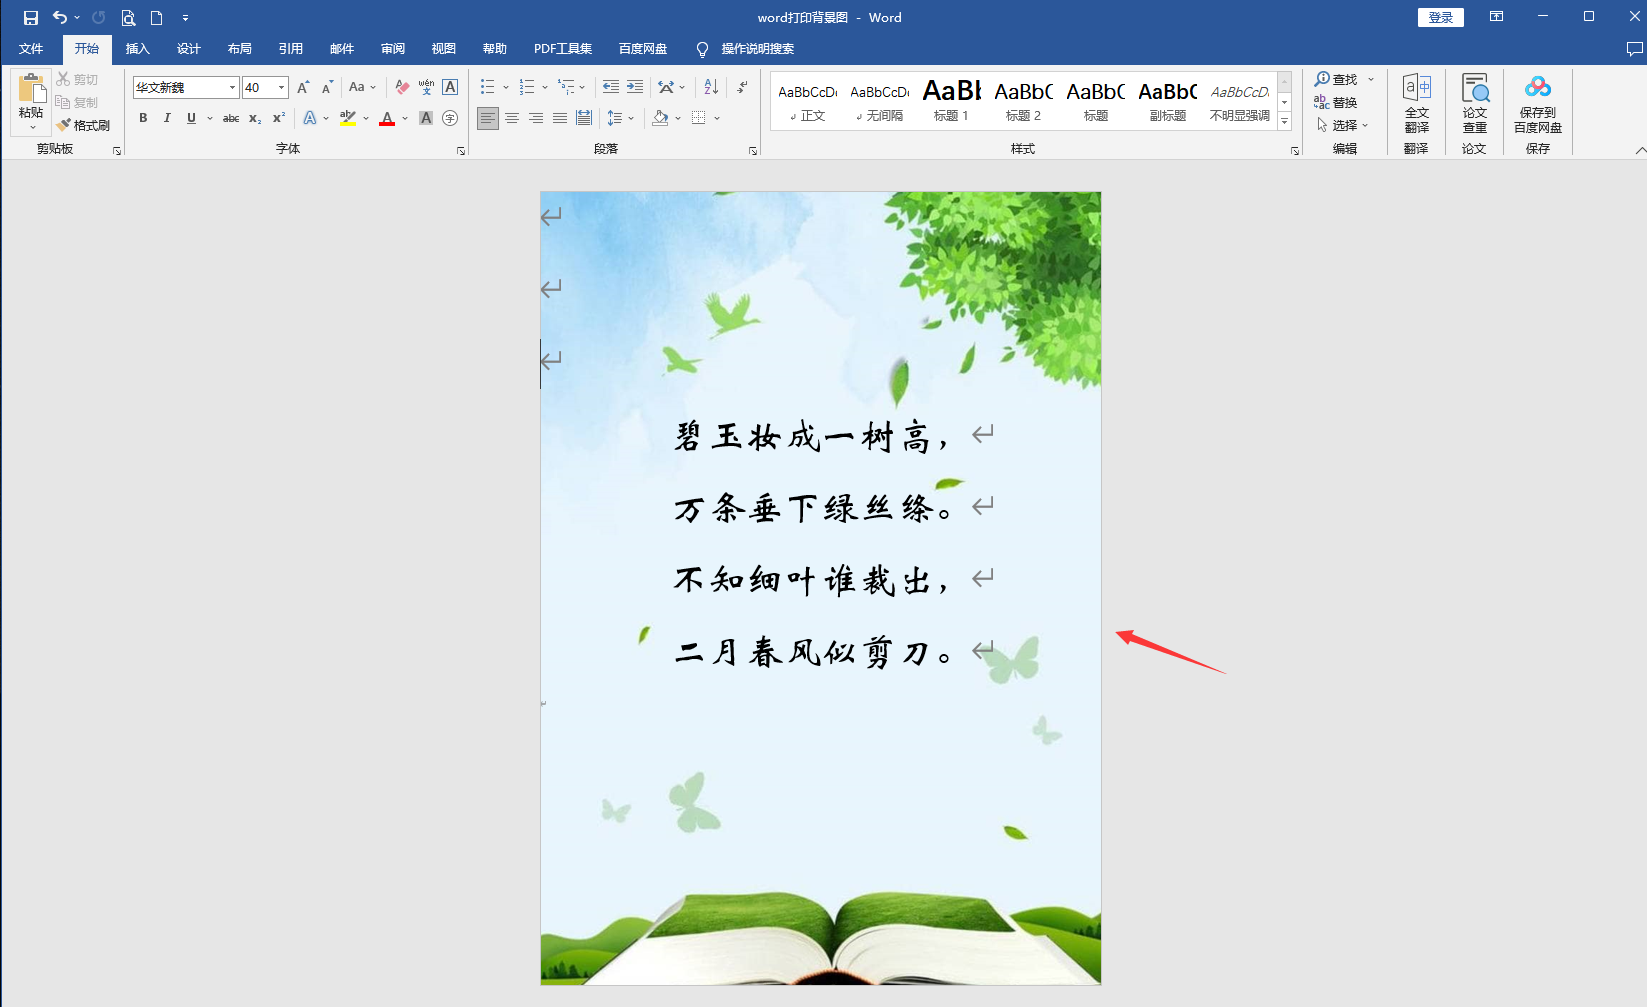Switch to the Layout (布局) tab
The height and width of the screenshot is (1007, 1647).
coord(239,49)
